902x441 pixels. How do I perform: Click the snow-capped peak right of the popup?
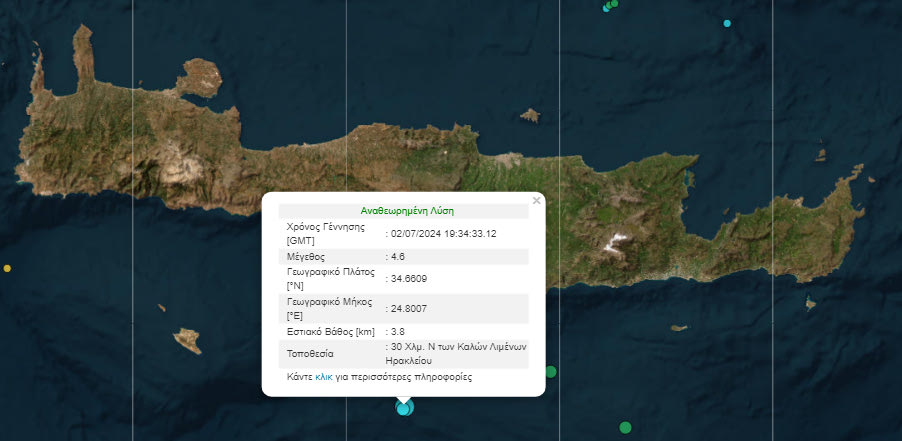point(616,241)
